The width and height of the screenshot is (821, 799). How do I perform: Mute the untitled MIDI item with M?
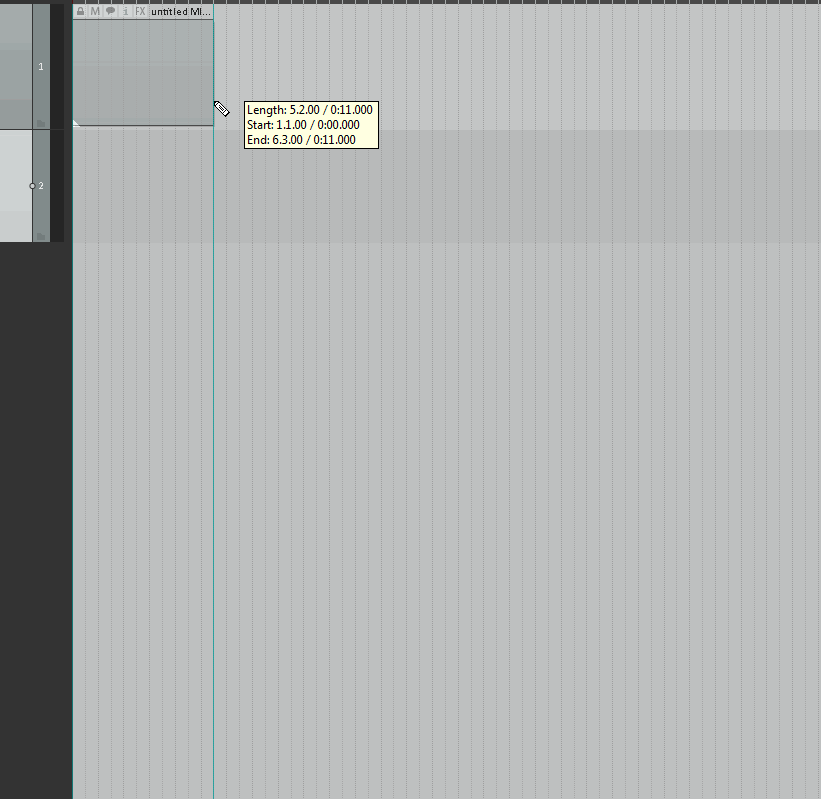click(95, 11)
